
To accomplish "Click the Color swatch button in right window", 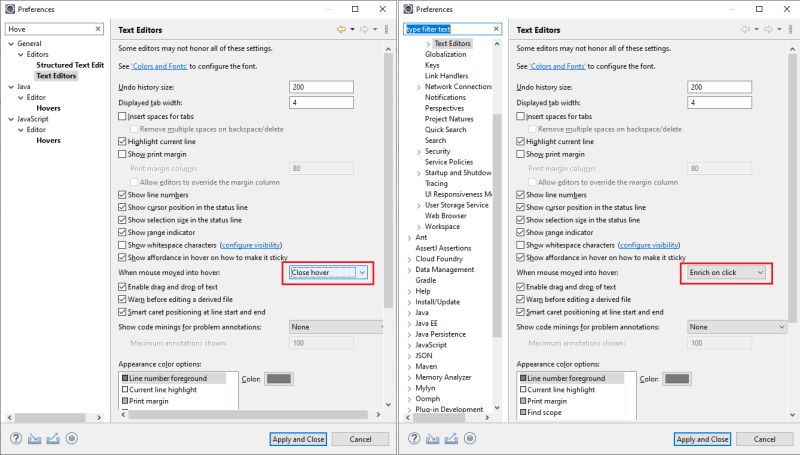I will click(677, 379).
